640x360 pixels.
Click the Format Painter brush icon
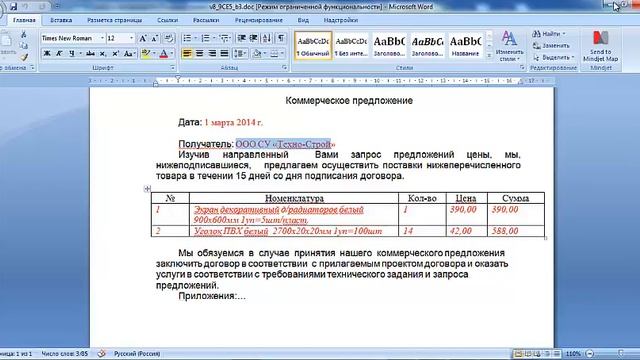(24, 58)
